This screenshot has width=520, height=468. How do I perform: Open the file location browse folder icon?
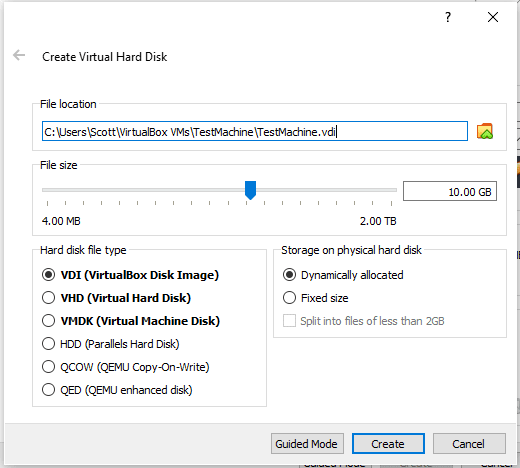(485, 131)
